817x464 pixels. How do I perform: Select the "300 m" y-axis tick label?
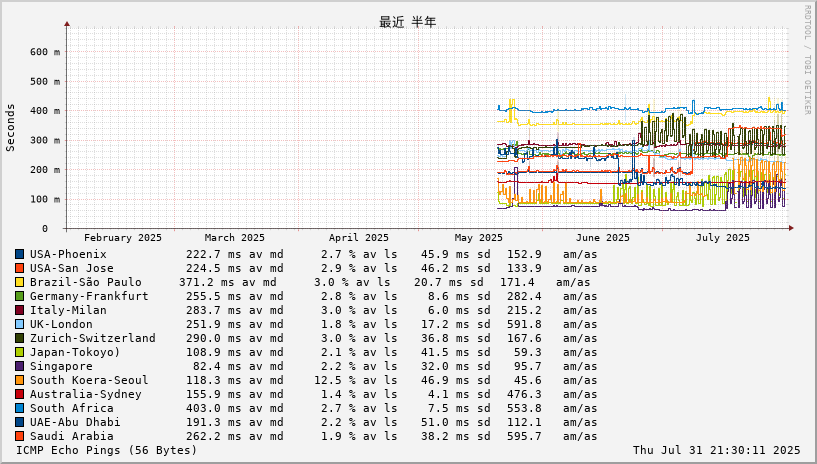tap(45, 141)
